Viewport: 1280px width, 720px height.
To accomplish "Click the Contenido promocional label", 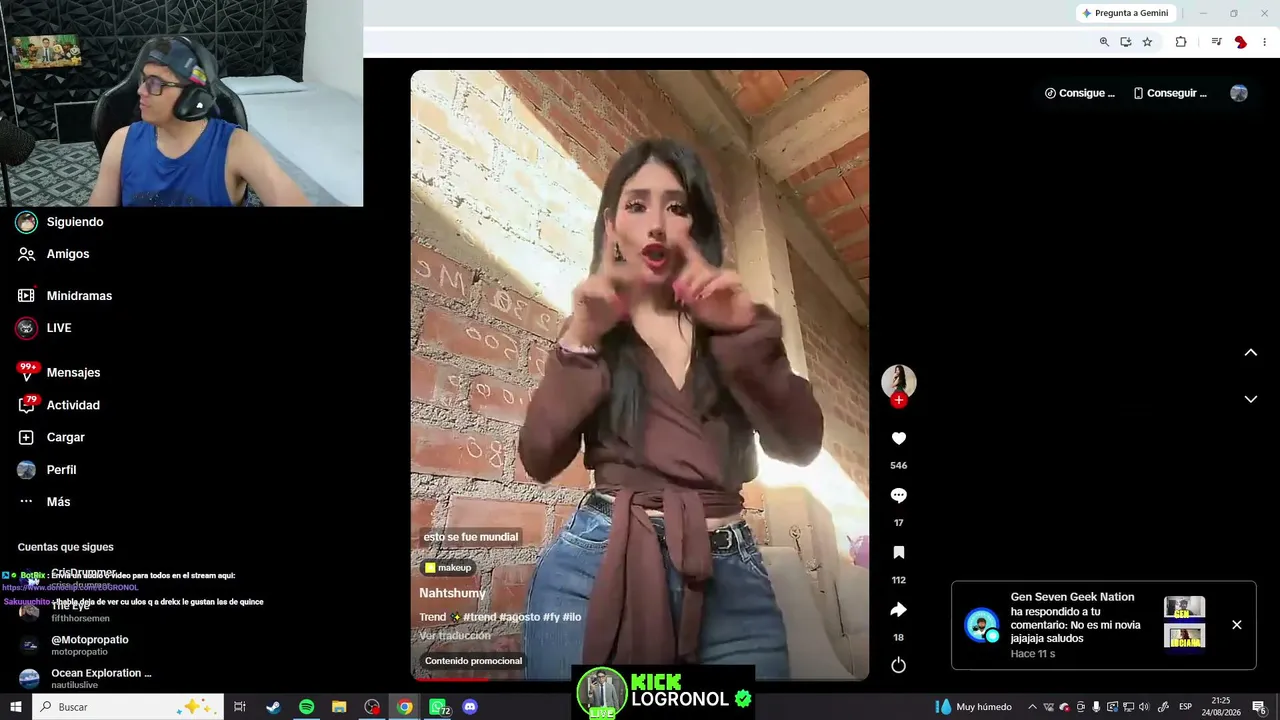I will pos(473,661).
